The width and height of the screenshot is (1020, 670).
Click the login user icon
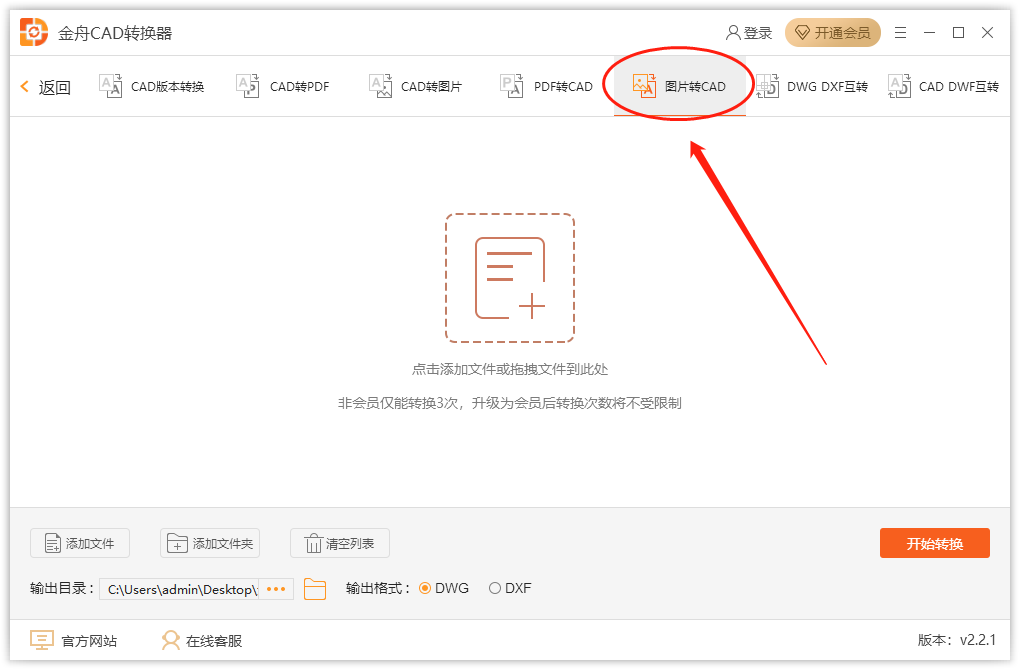(x=733, y=33)
